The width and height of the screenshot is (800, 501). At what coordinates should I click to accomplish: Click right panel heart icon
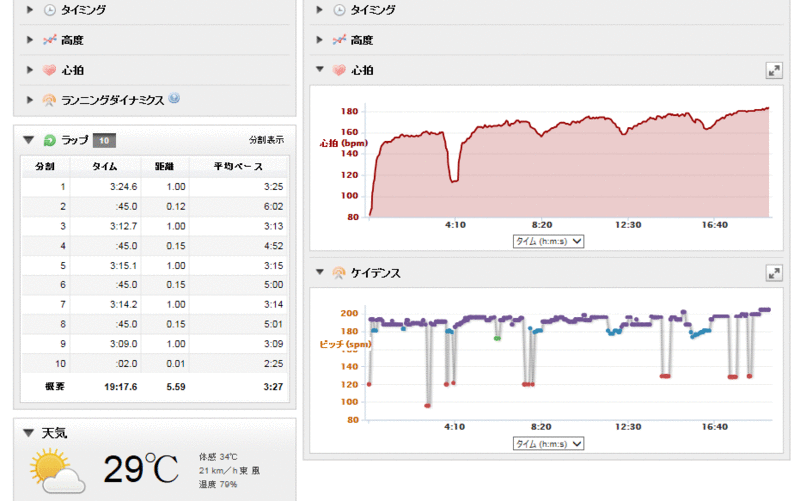339,70
